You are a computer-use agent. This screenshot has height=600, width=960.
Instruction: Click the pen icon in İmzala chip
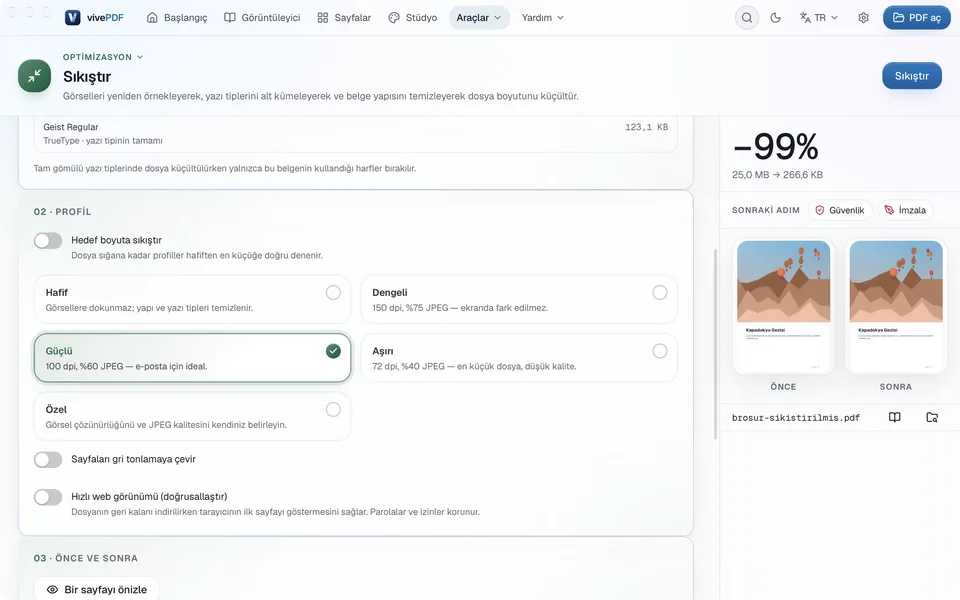(x=890, y=210)
